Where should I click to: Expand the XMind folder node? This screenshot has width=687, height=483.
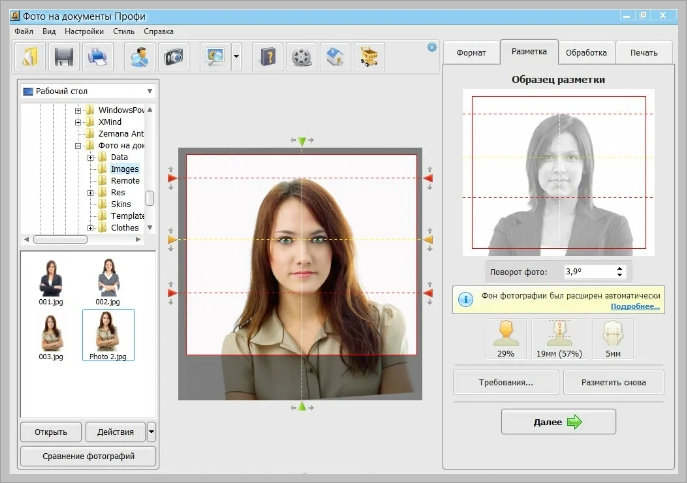click(78, 122)
